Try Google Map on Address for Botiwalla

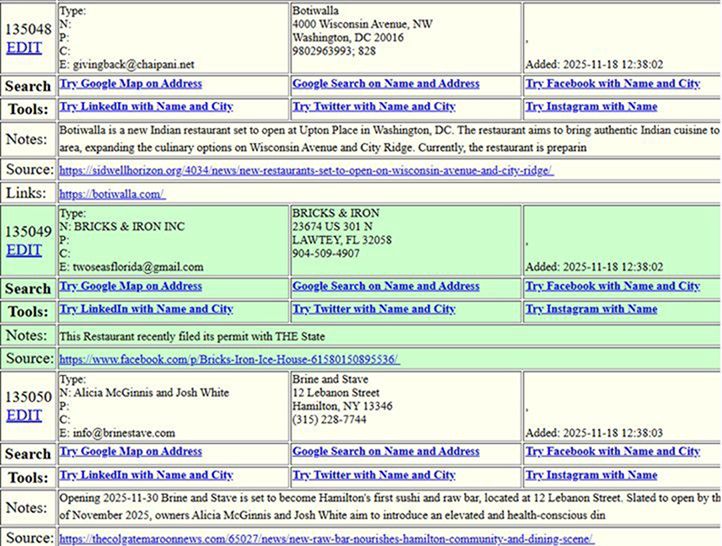tap(131, 84)
